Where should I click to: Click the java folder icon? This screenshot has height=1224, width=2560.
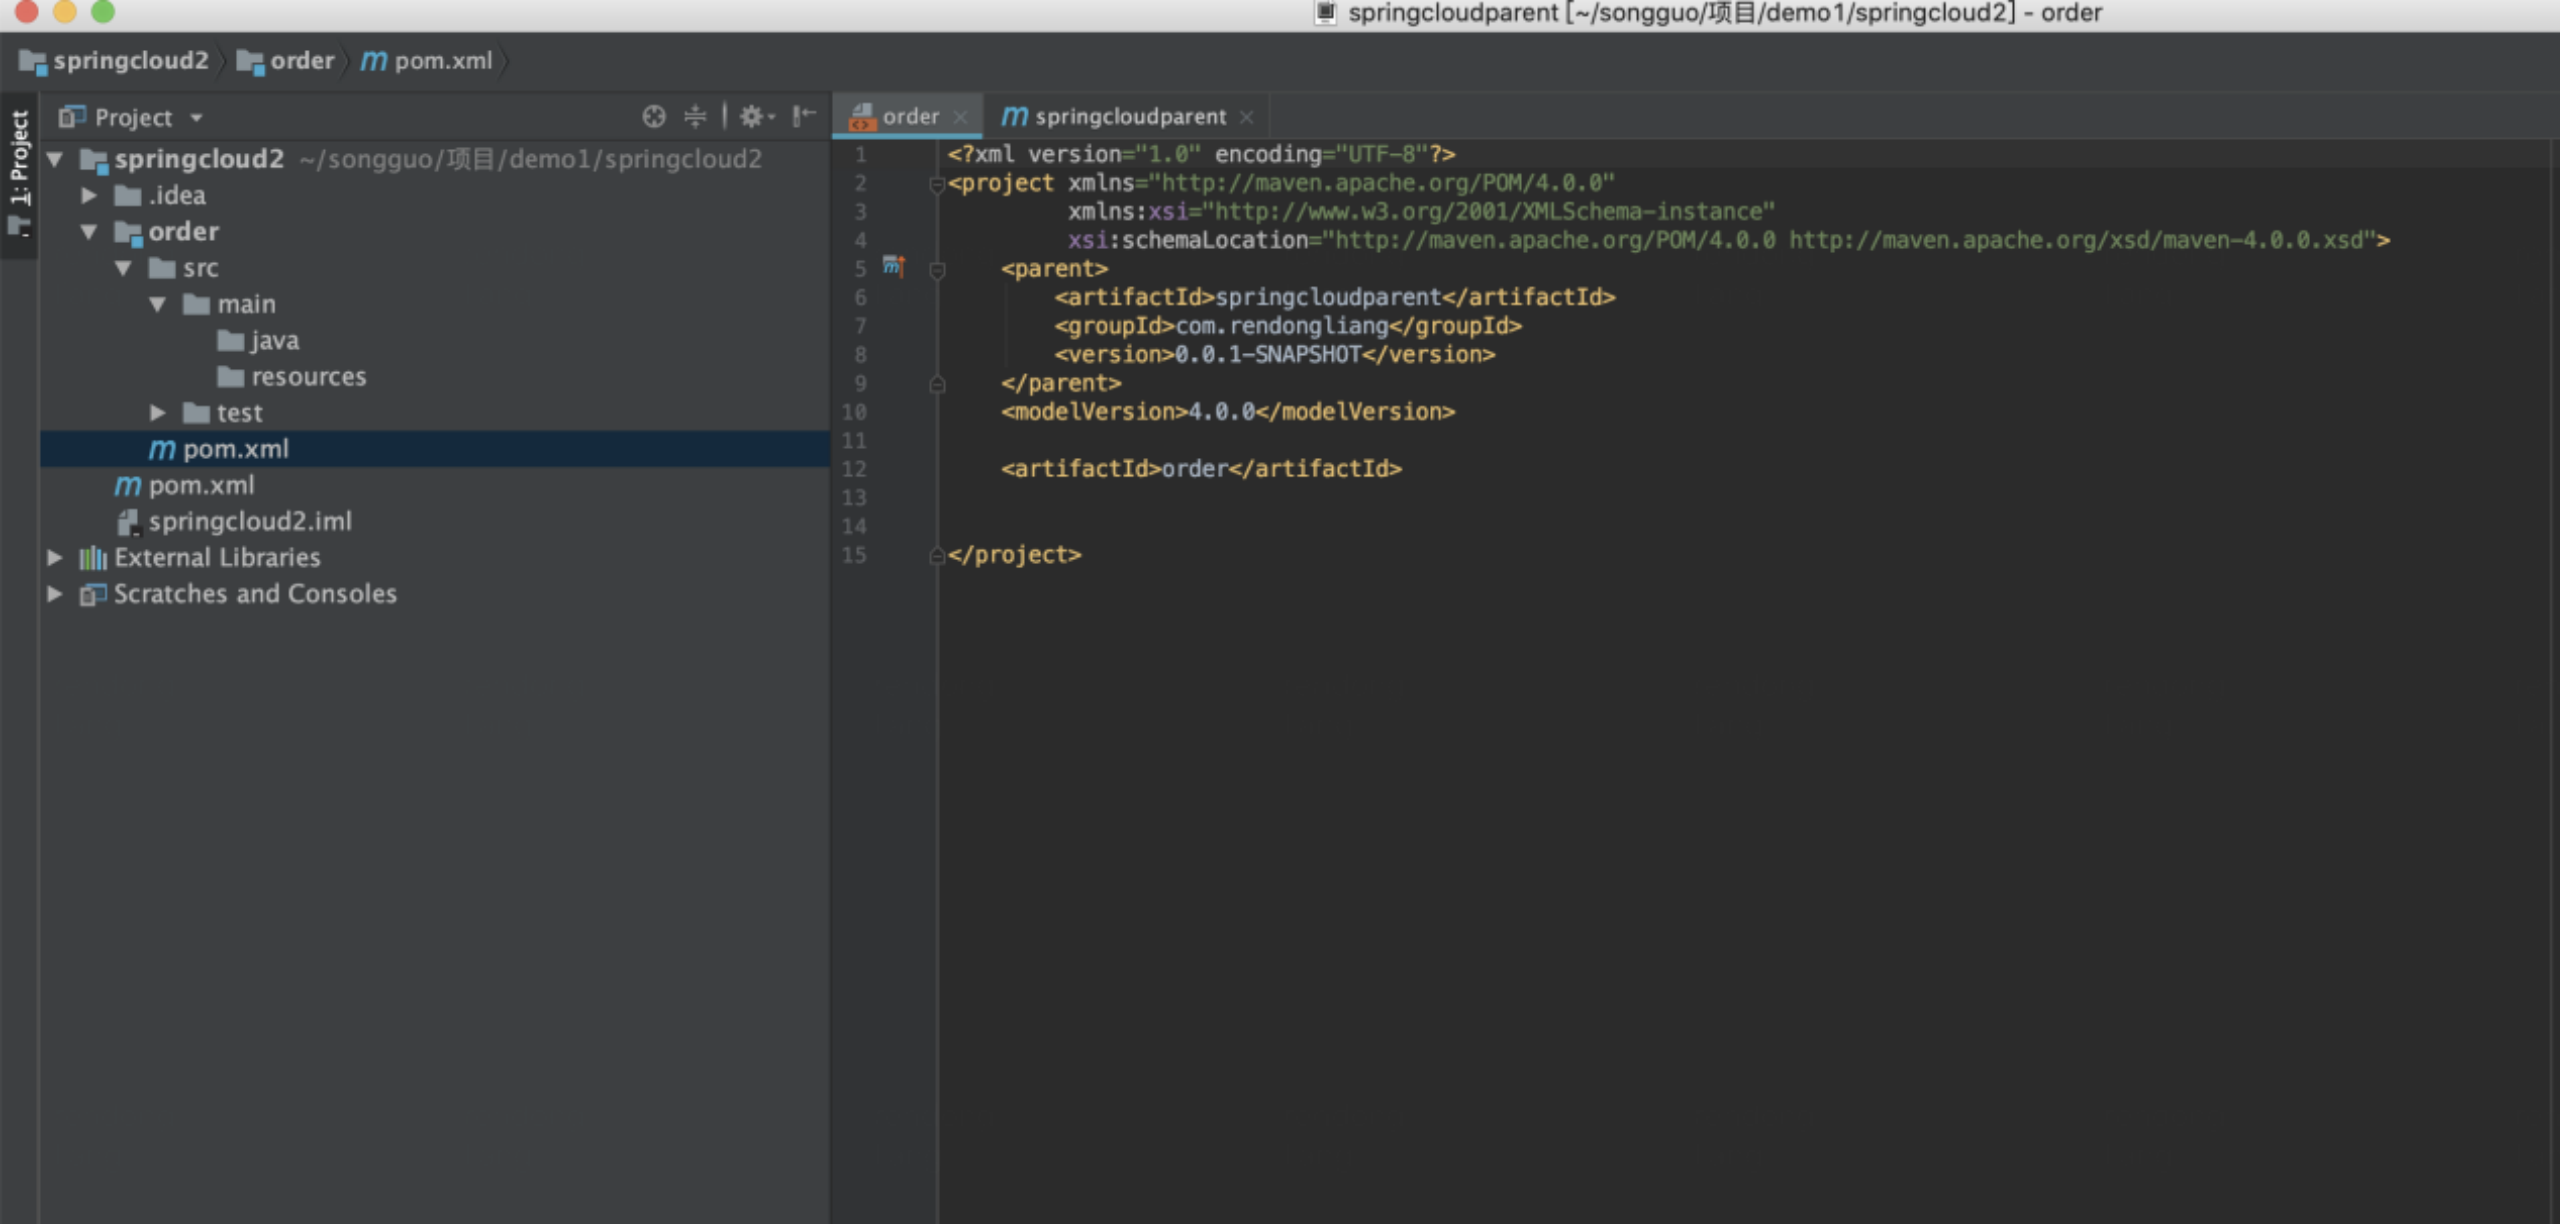231,341
